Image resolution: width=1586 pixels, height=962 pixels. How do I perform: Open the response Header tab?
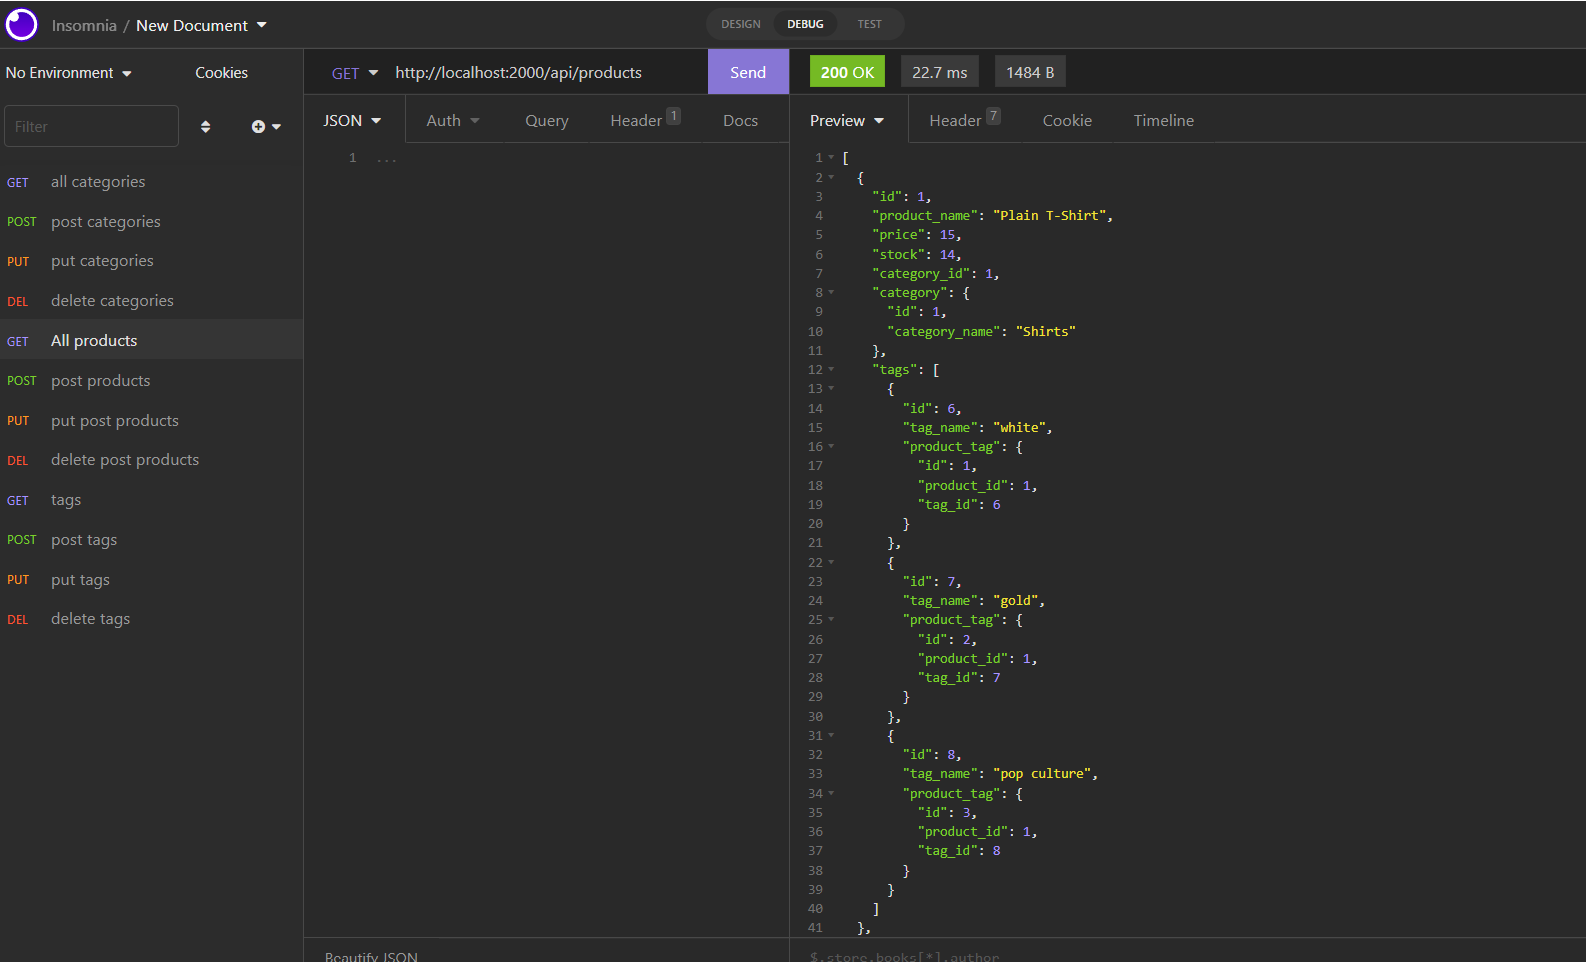pos(964,120)
